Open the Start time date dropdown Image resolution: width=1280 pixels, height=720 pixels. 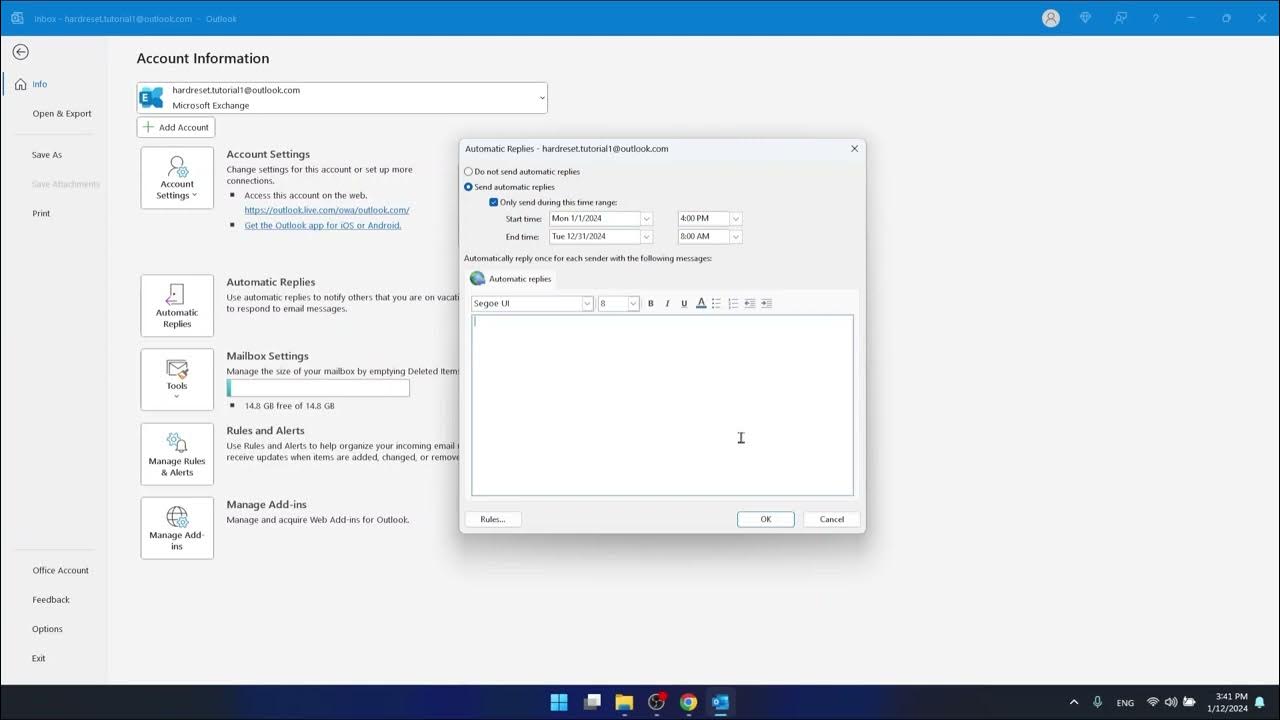point(646,218)
